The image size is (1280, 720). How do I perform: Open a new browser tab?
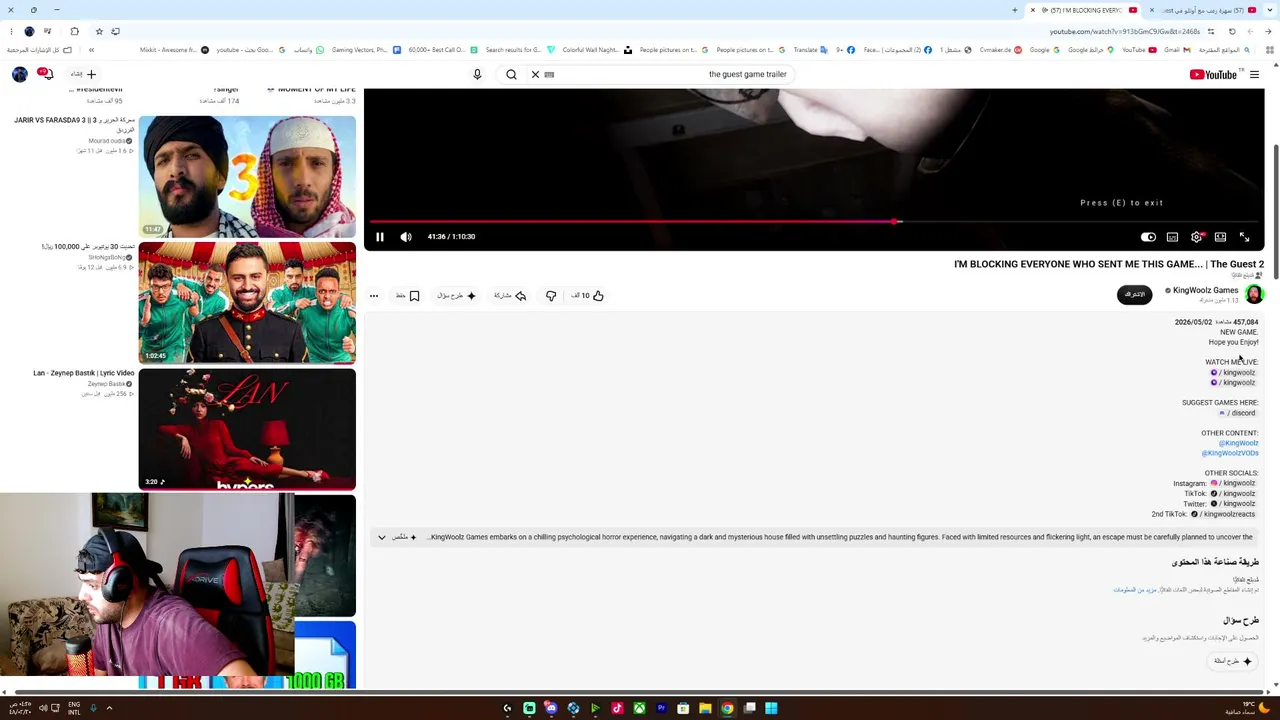[1014, 10]
